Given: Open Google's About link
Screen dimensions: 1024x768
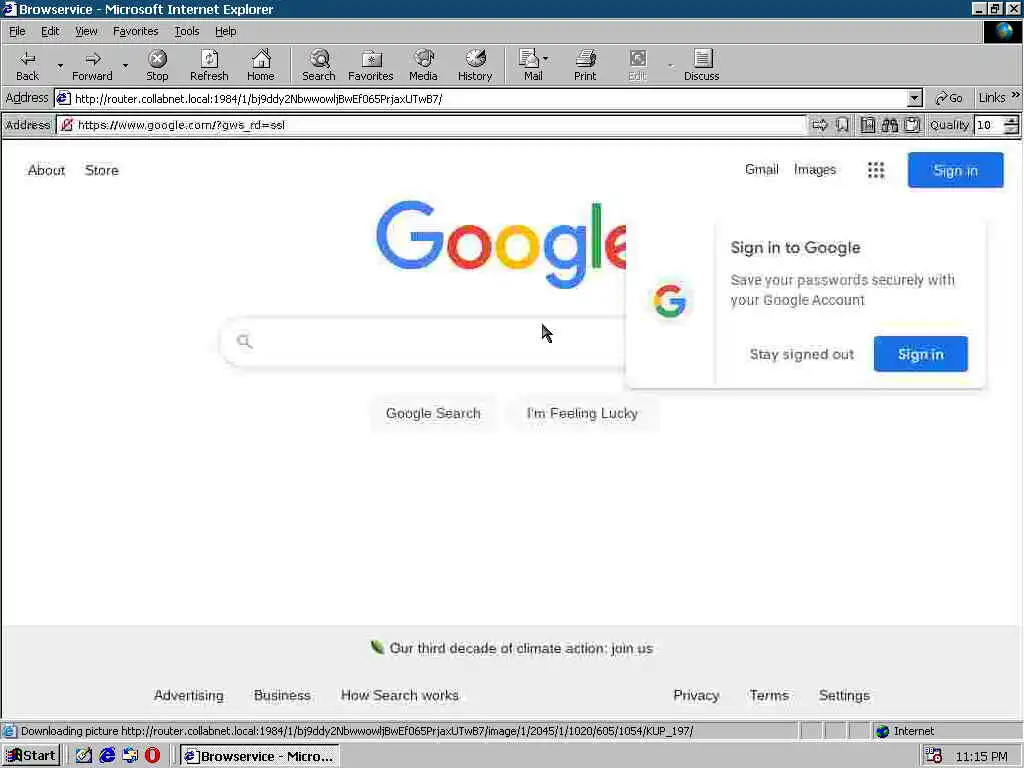Looking at the screenshot, I should (46, 170).
